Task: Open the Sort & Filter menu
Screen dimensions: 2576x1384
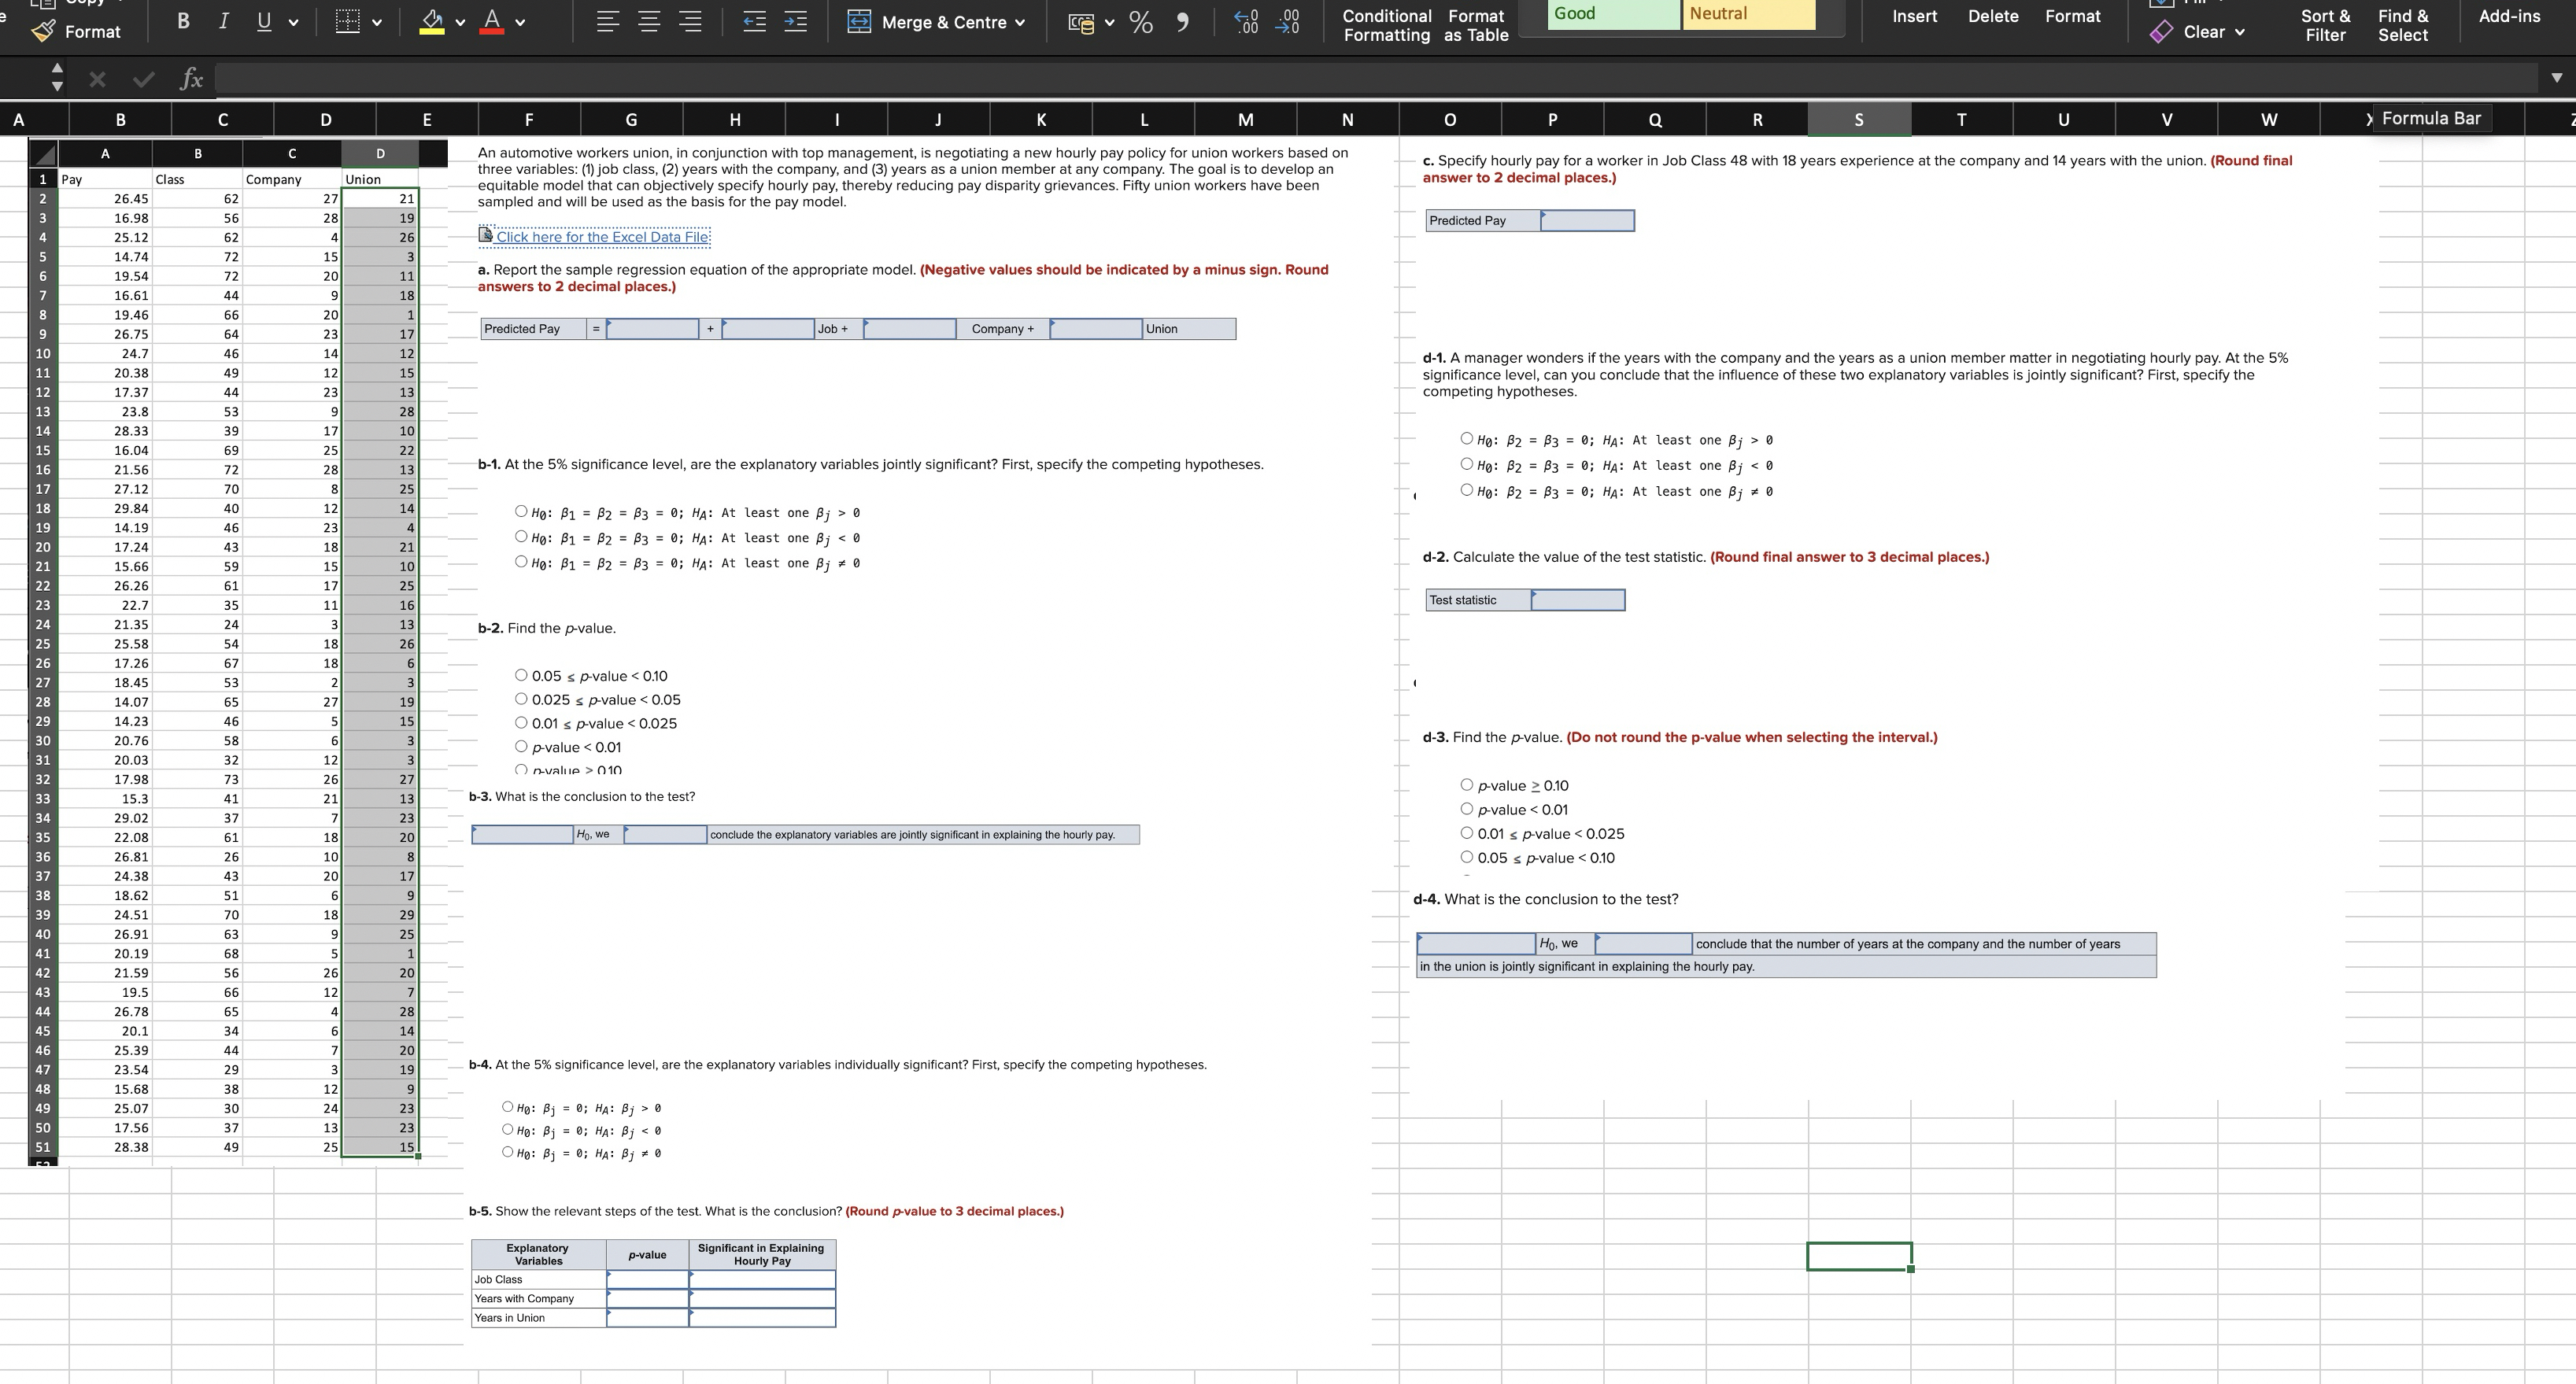Action: tap(2325, 25)
